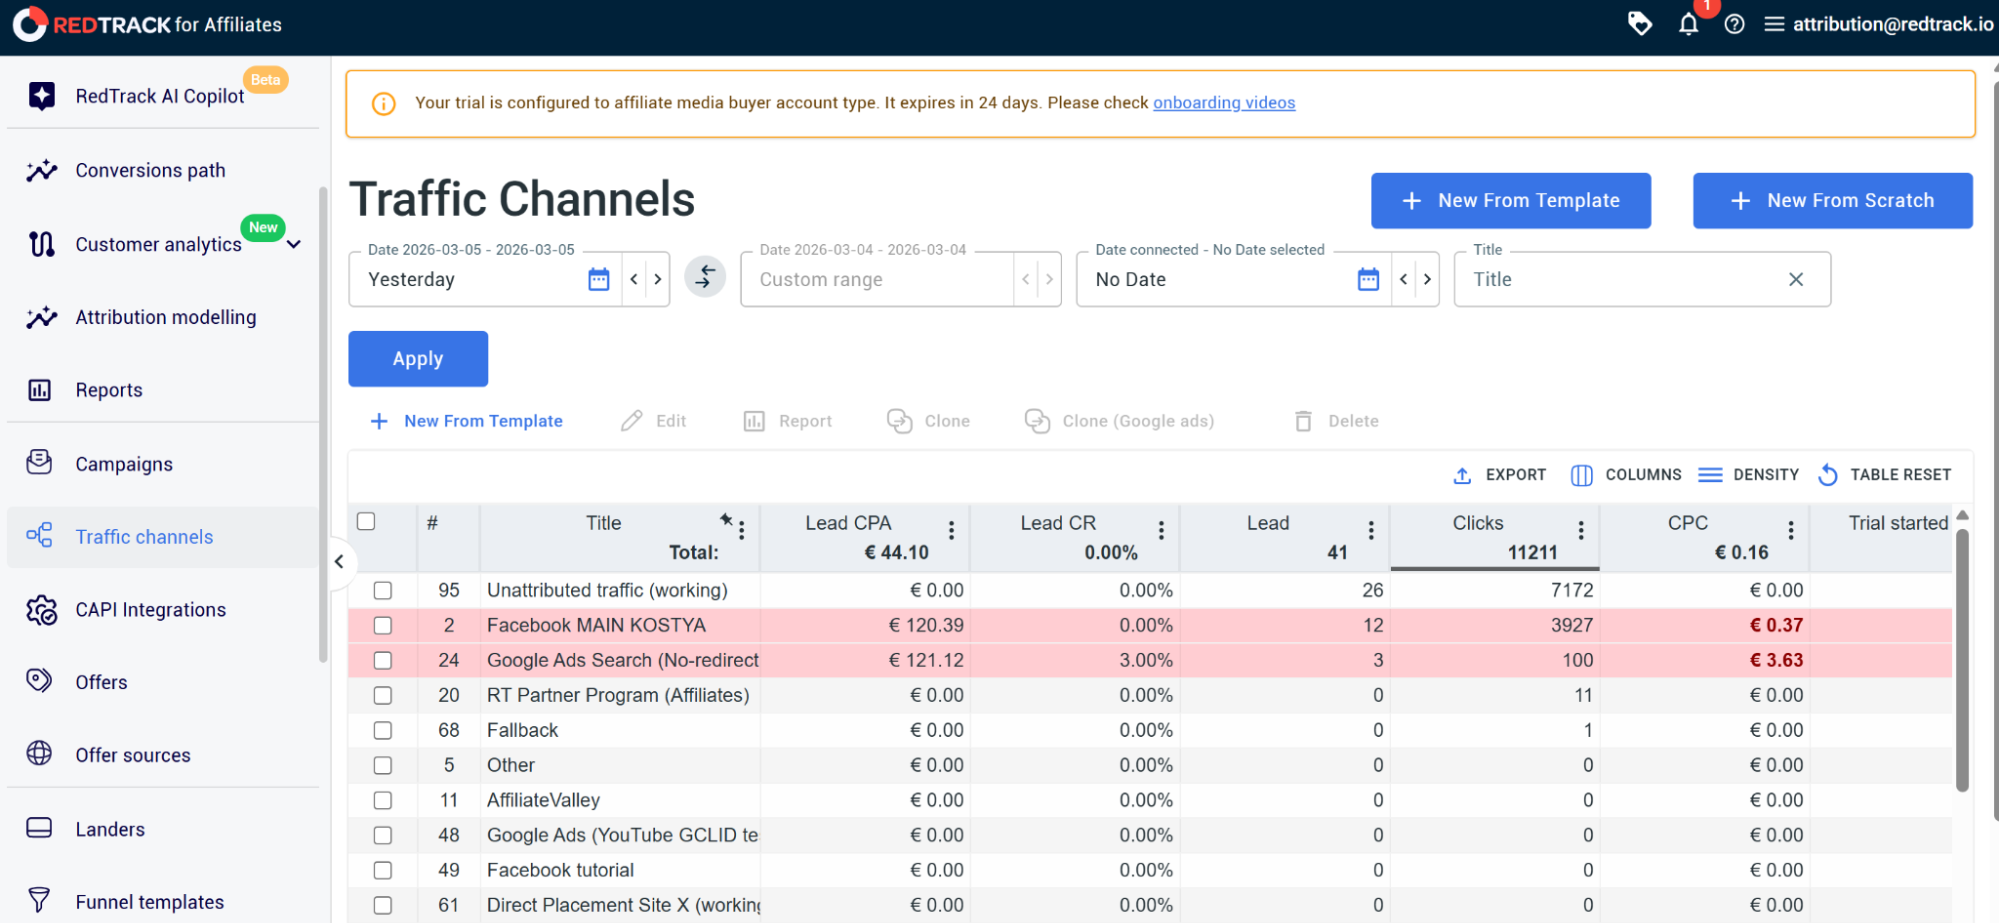Collapse the sidebar with the arrow
This screenshot has height=924, width=1999.
coord(339,561)
